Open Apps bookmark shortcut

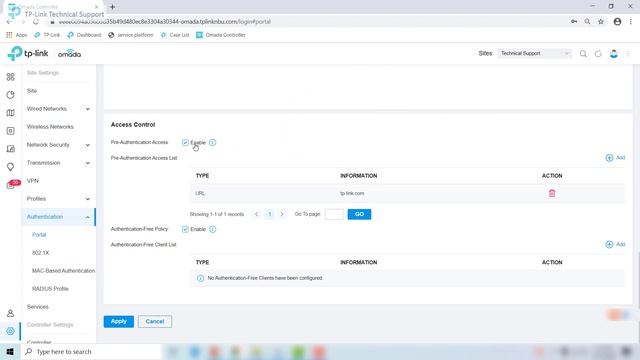pos(17,35)
